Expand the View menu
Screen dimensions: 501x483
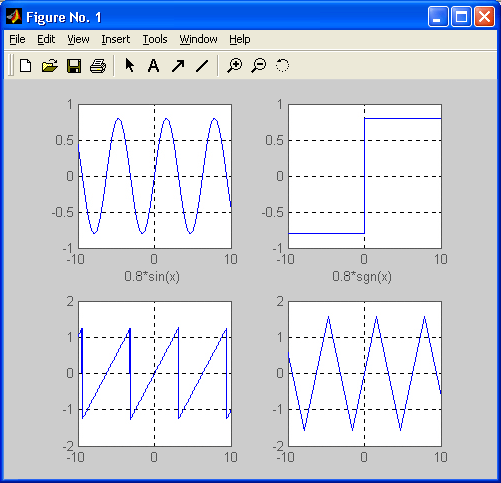tap(78, 39)
